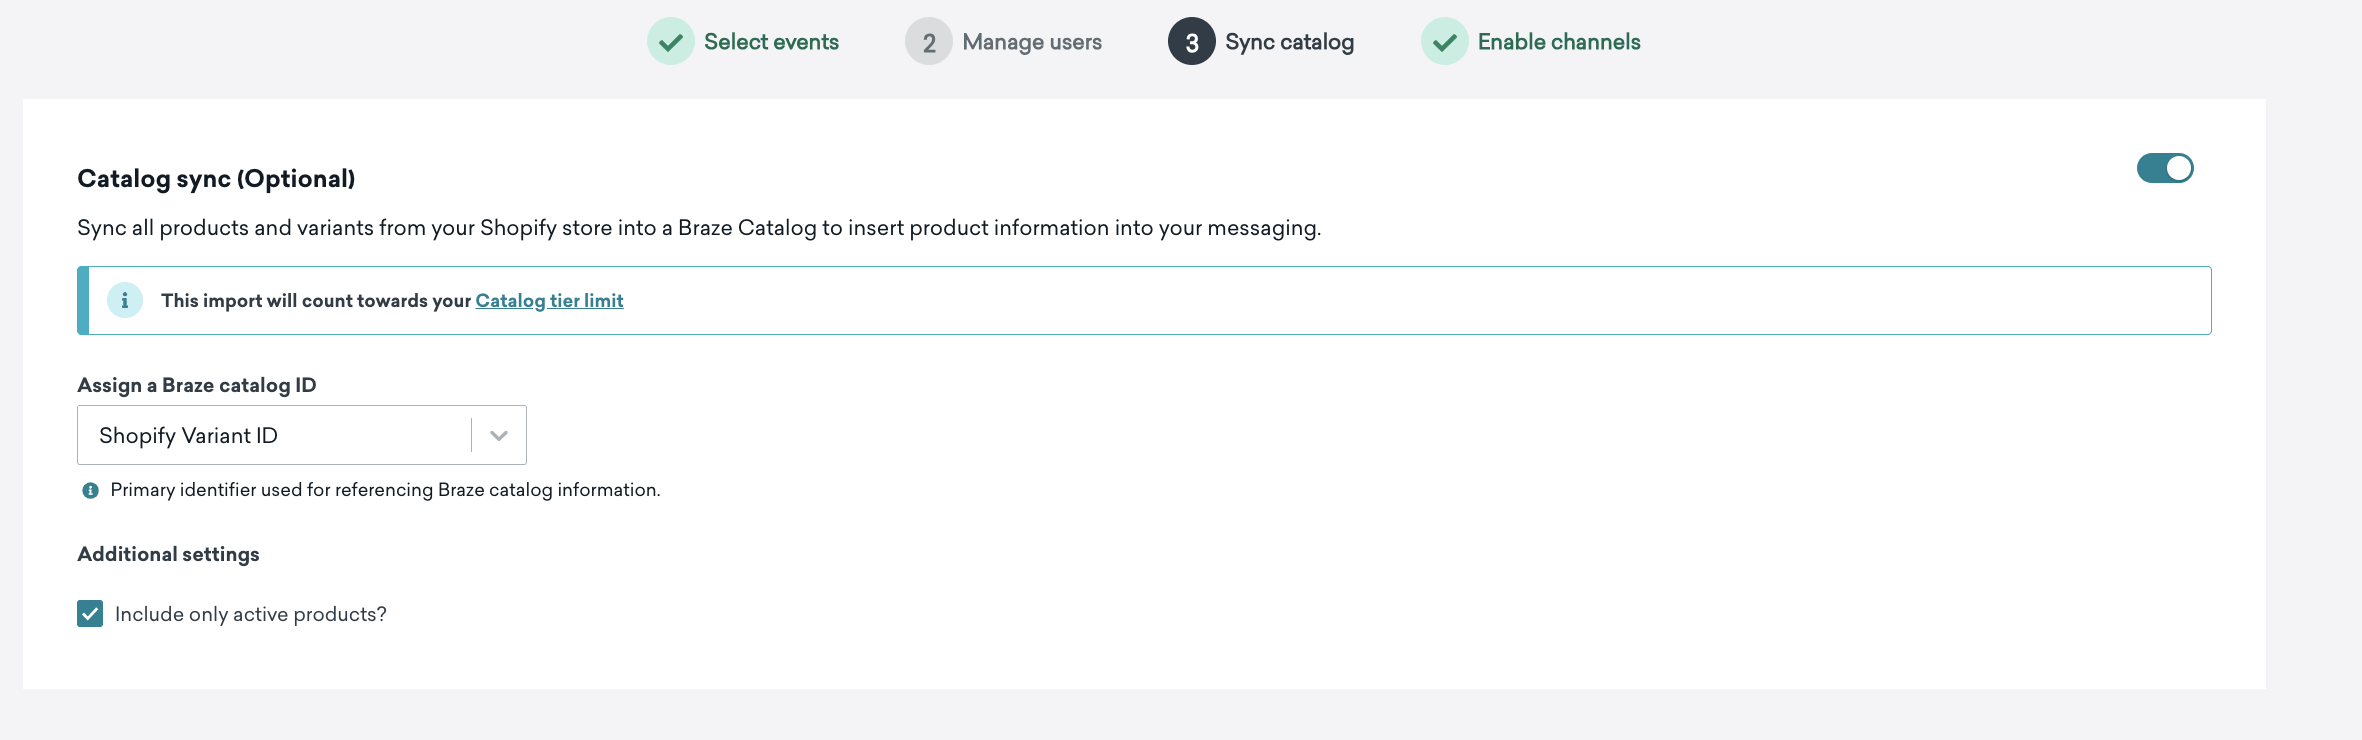The height and width of the screenshot is (740, 2362).
Task: Uncheck the Include only active products checkbox
Action: pos(90,614)
